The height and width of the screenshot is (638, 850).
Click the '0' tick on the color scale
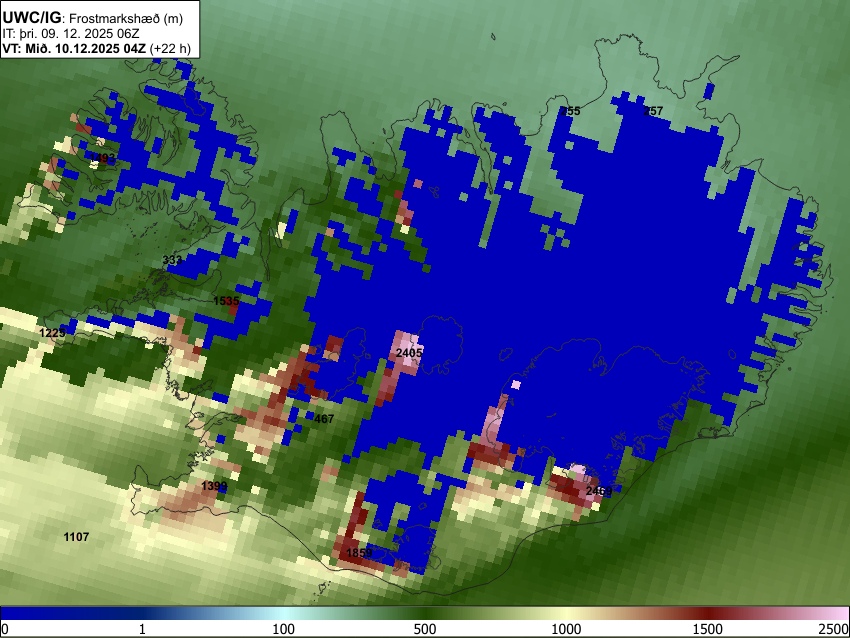[x=5, y=629]
